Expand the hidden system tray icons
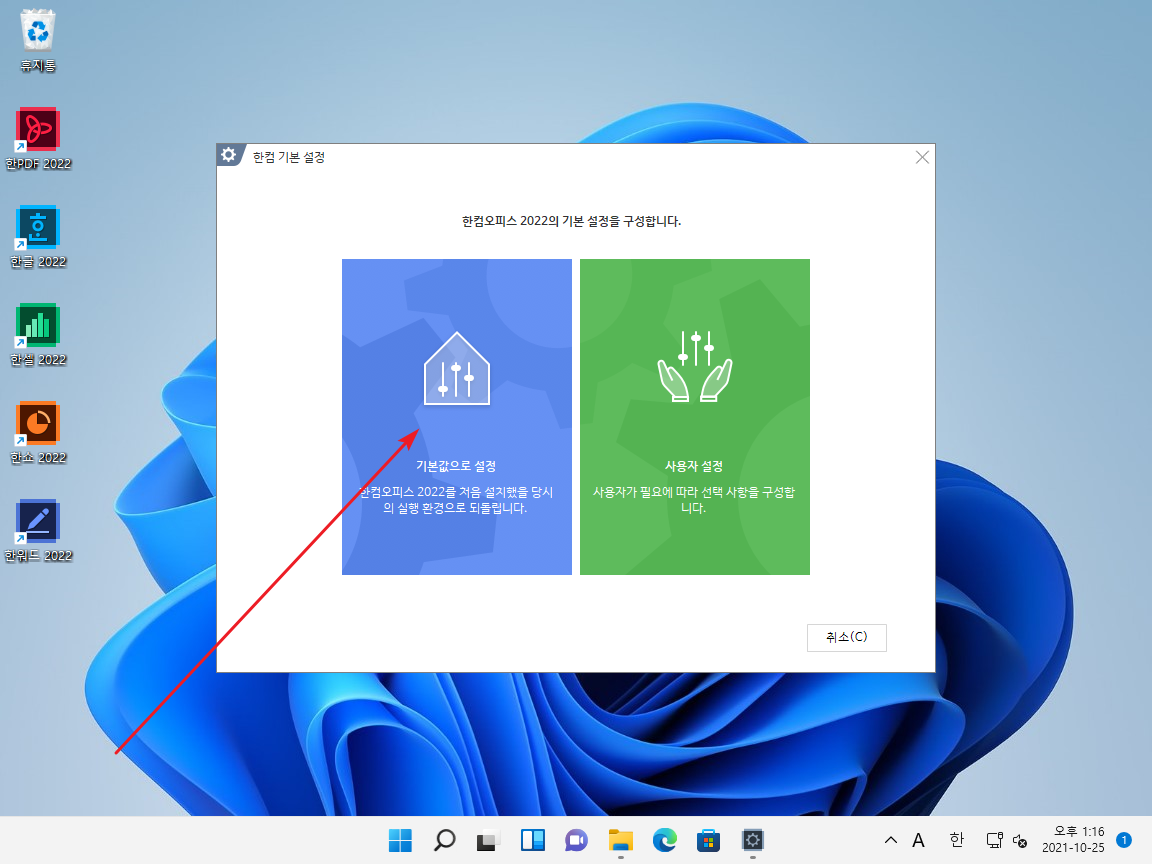 [890, 840]
